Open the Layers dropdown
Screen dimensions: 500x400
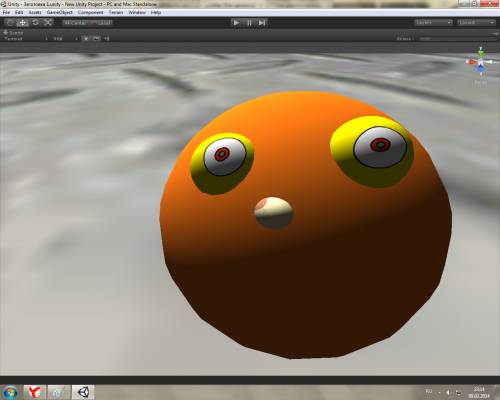[x=433, y=22]
